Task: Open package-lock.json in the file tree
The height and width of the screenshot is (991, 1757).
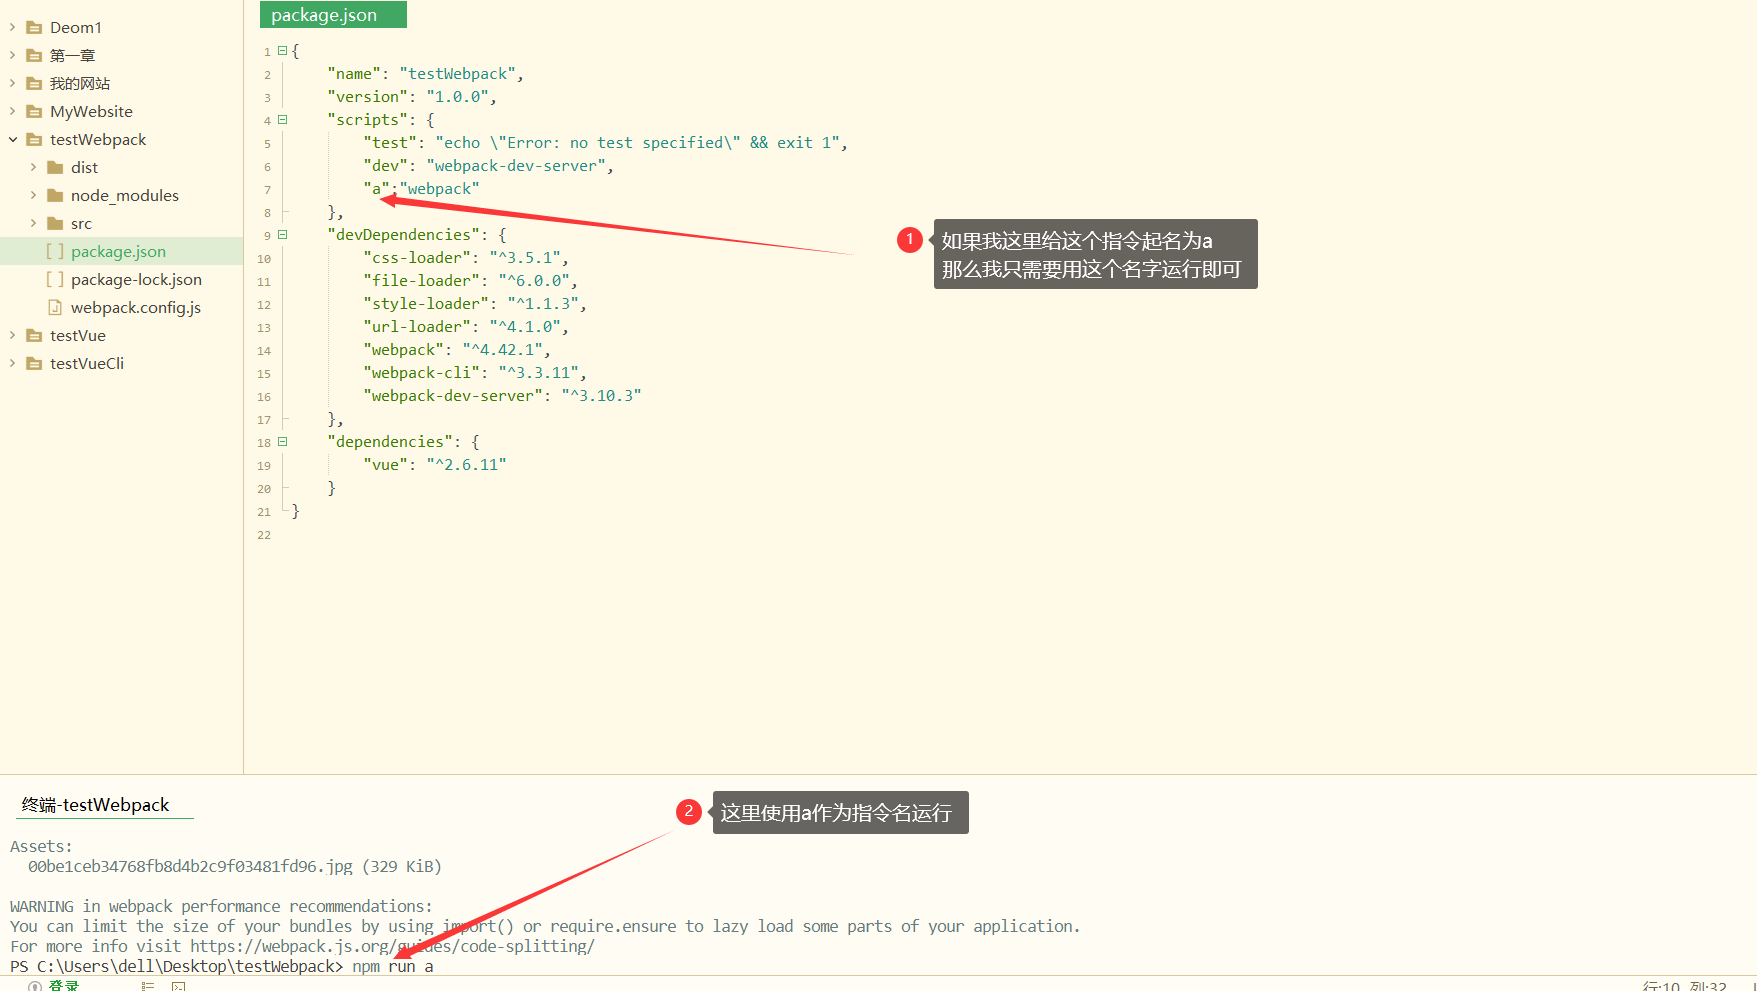Action: tap(136, 280)
